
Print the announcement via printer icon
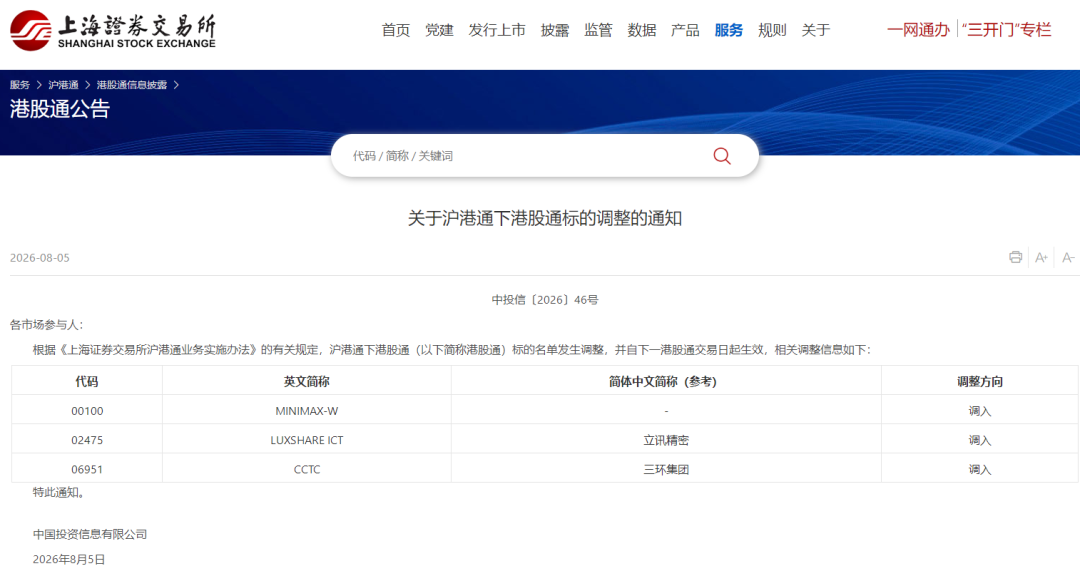tap(1015, 258)
